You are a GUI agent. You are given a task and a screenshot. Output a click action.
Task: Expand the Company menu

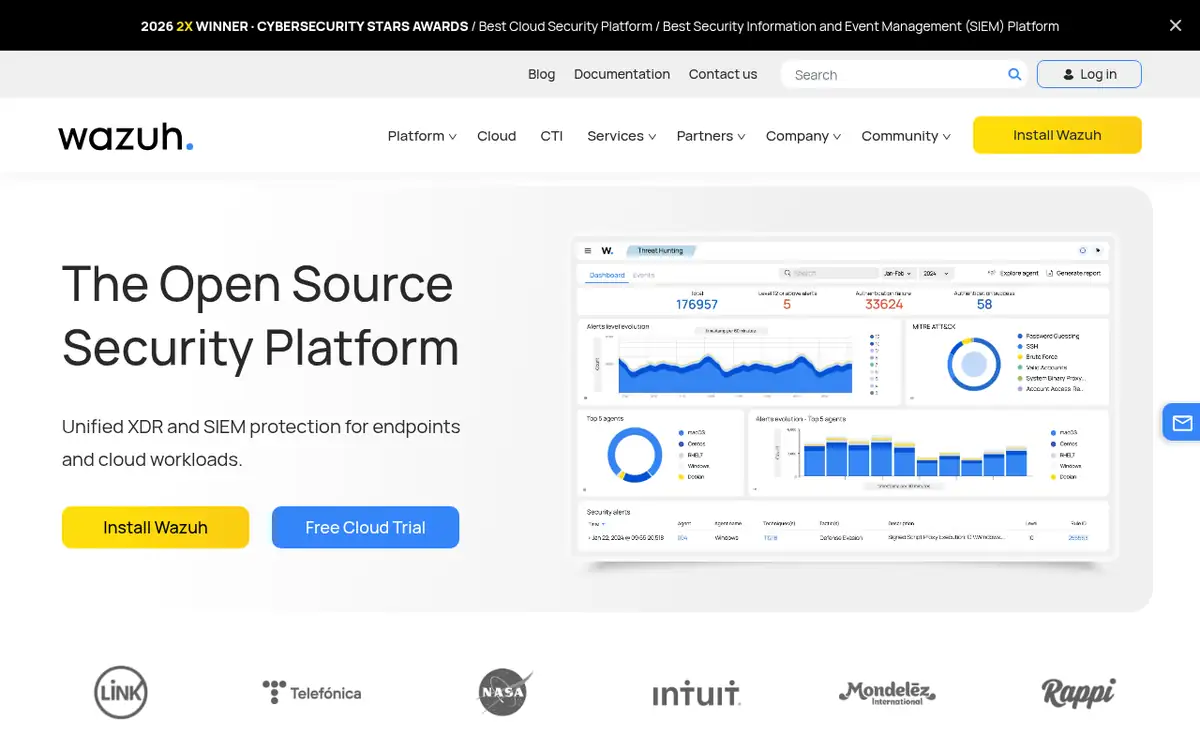click(803, 136)
